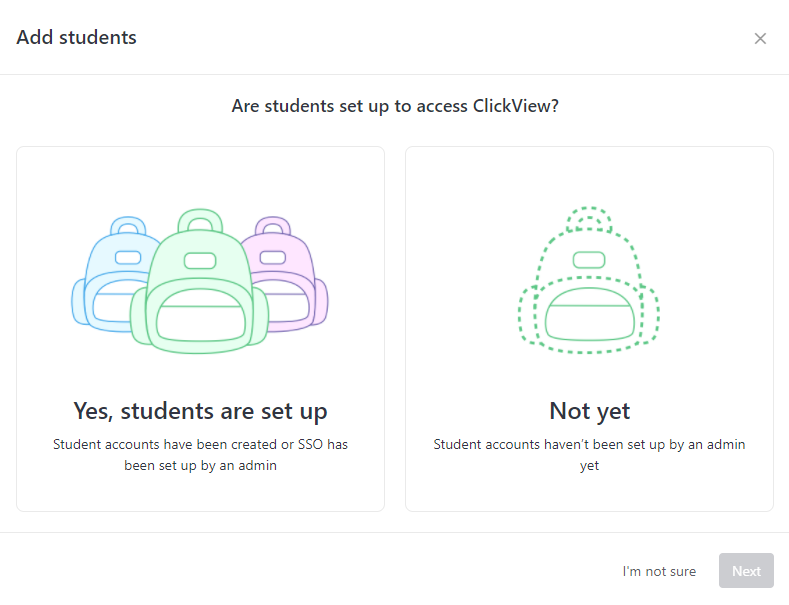Viewport: 789px width, 605px height.
Task: Click the 'I'm not sure' link
Action: (x=659, y=571)
